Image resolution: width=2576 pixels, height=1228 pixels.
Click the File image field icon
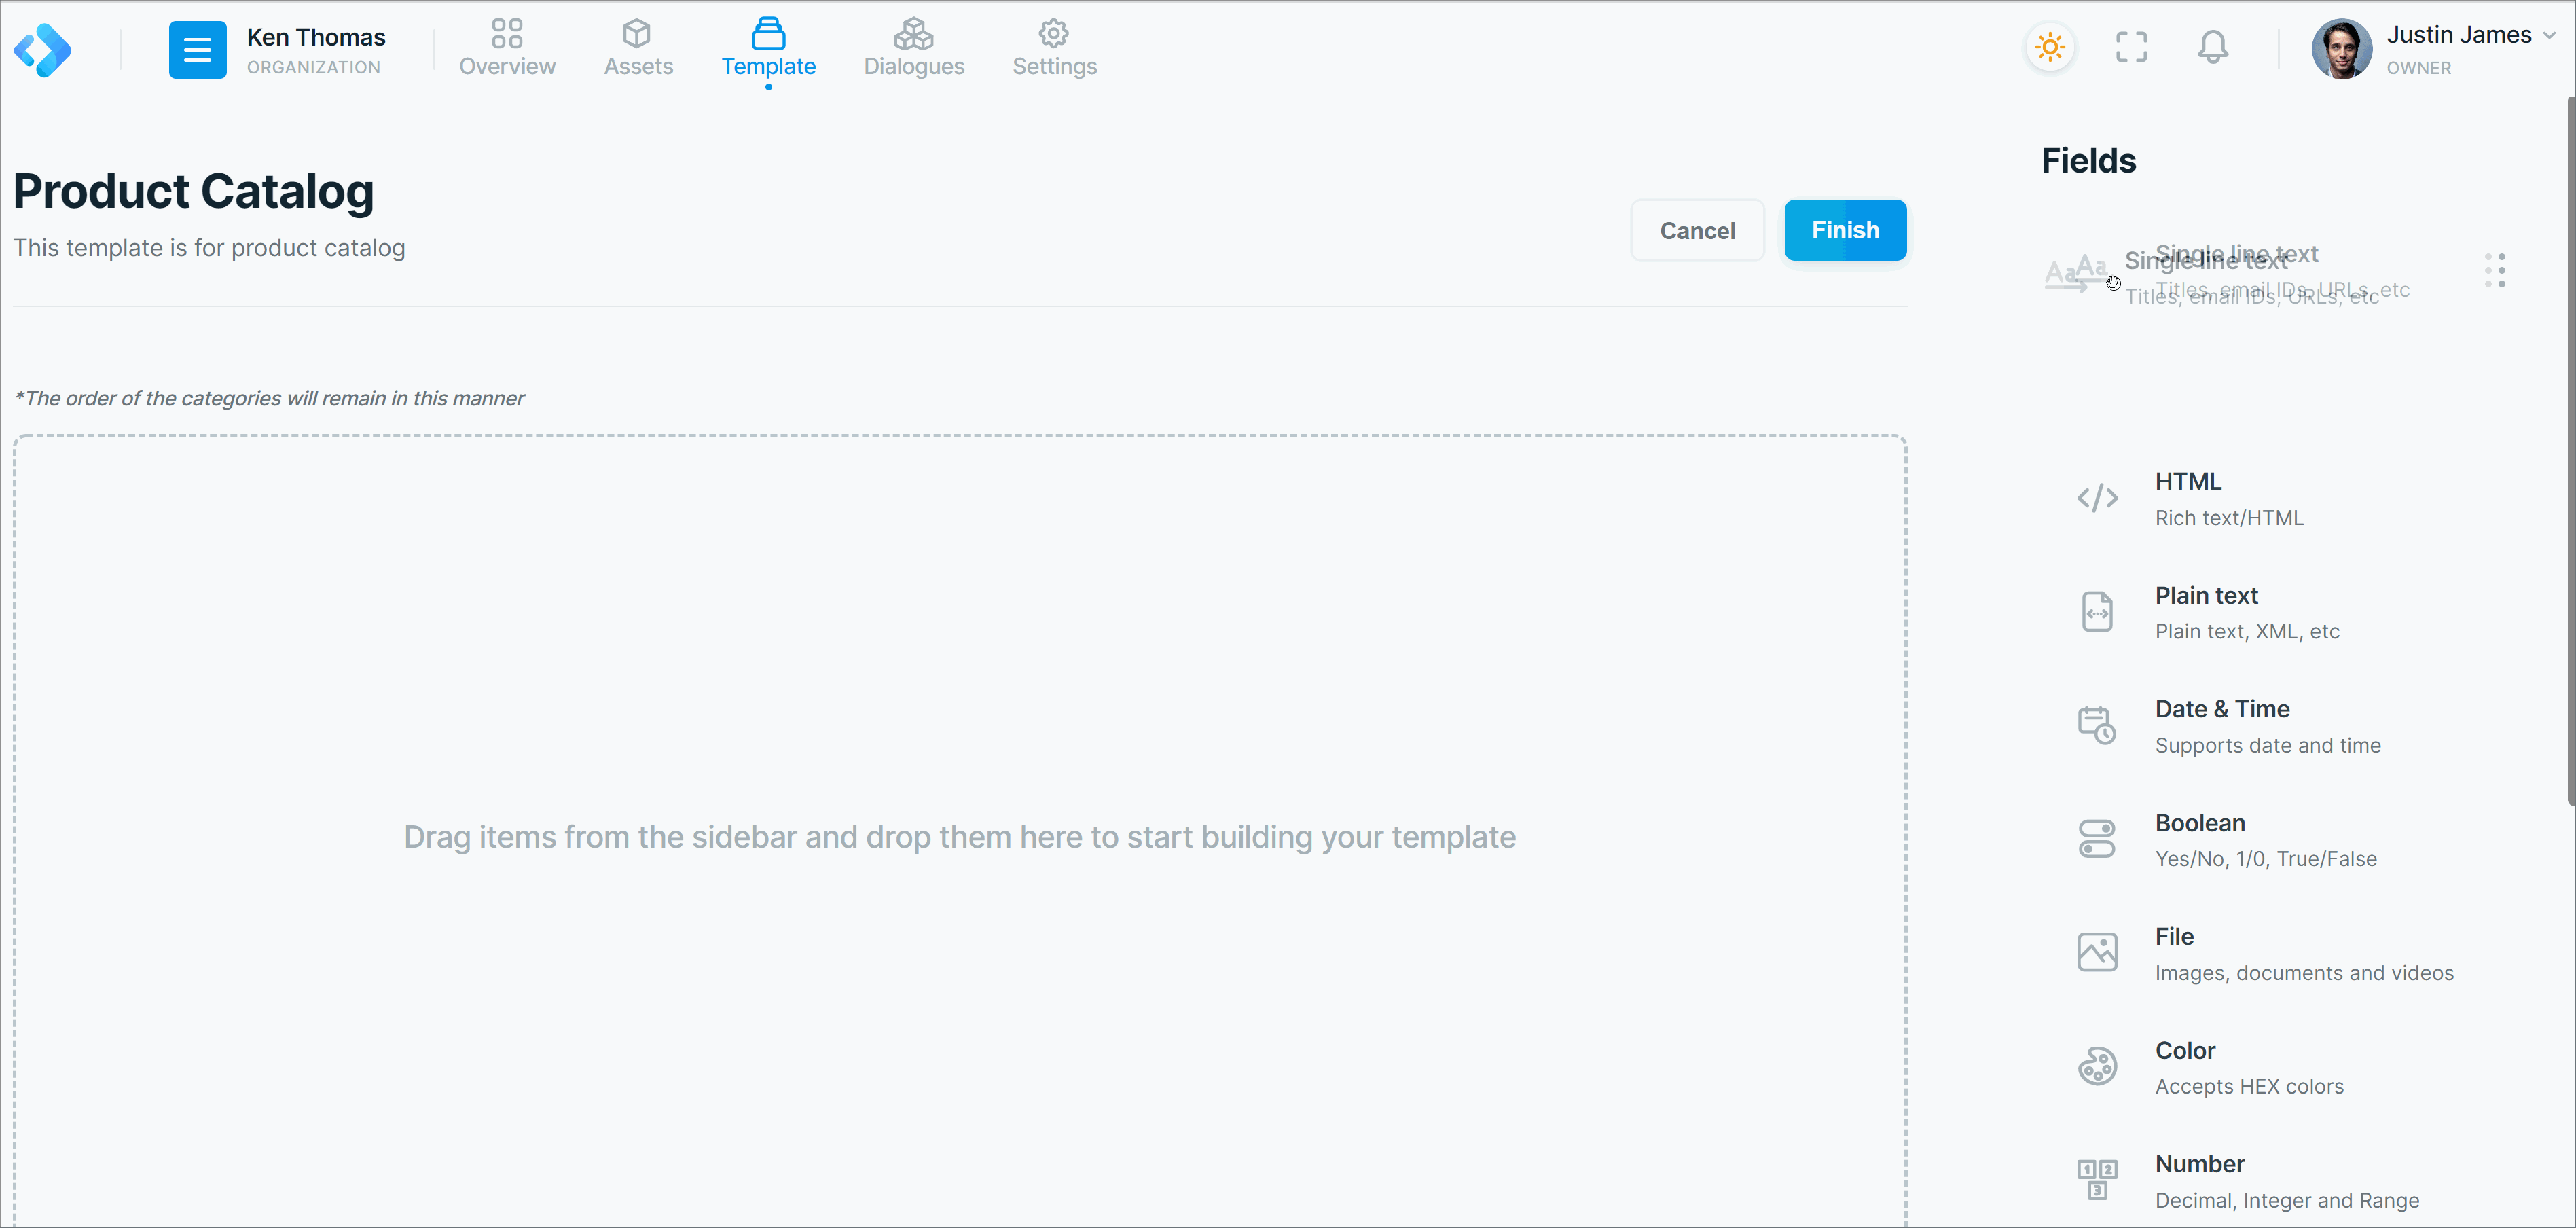coord(2097,953)
